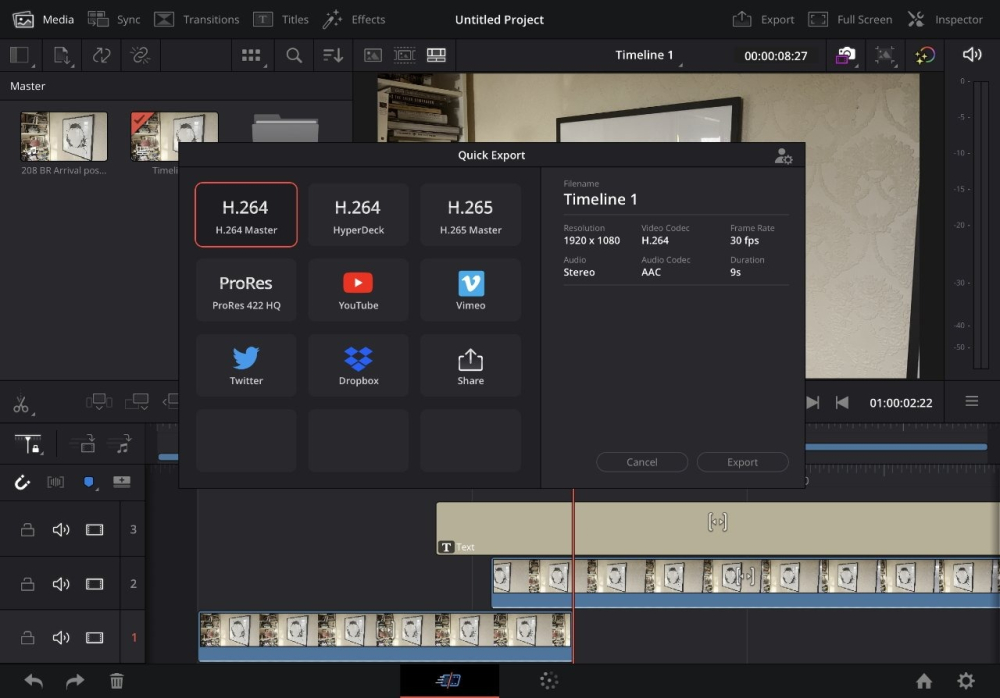Toggle timeline snapping magnet
1000x698 pixels.
click(x=22, y=483)
